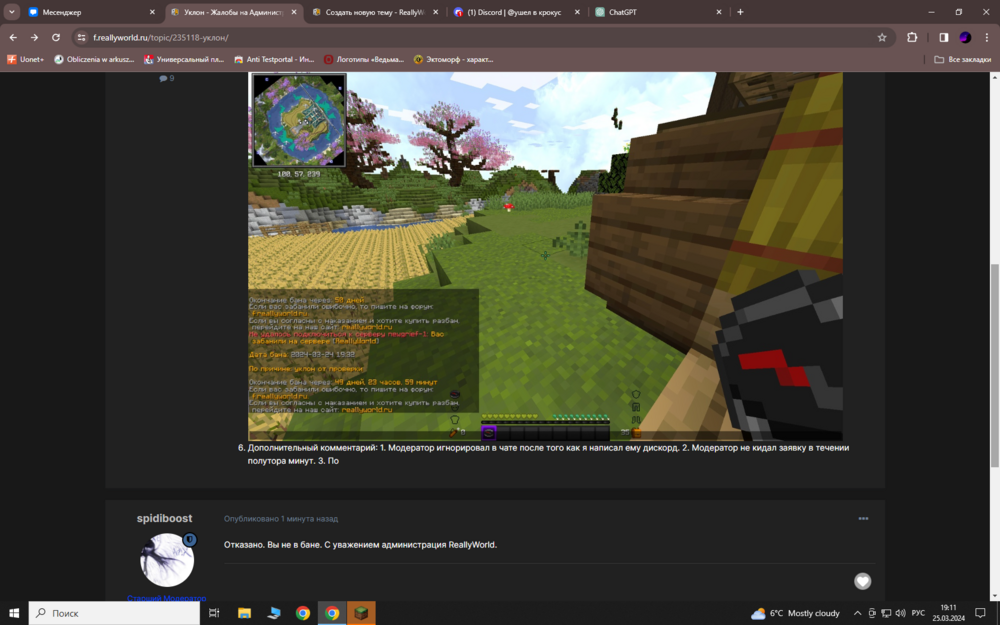Click the Опубликовано 1 минута назад timestamp
The width and height of the screenshot is (1000, 625).
coord(281,519)
